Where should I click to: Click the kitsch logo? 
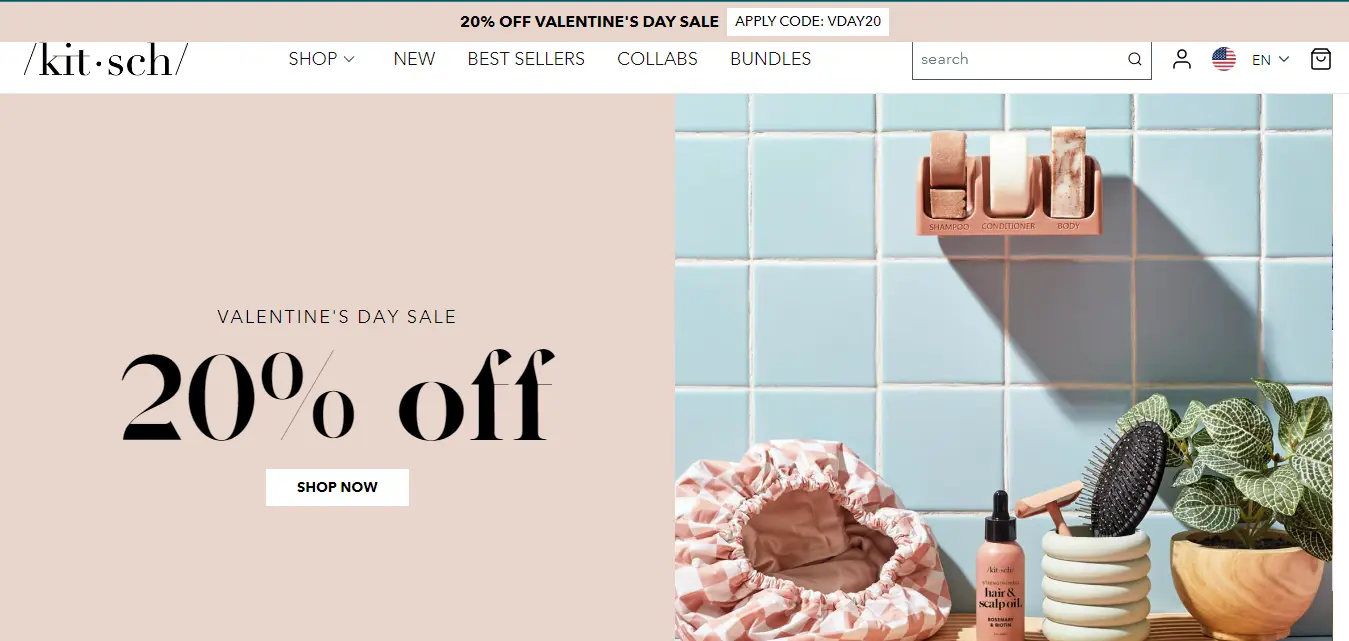tap(106, 59)
